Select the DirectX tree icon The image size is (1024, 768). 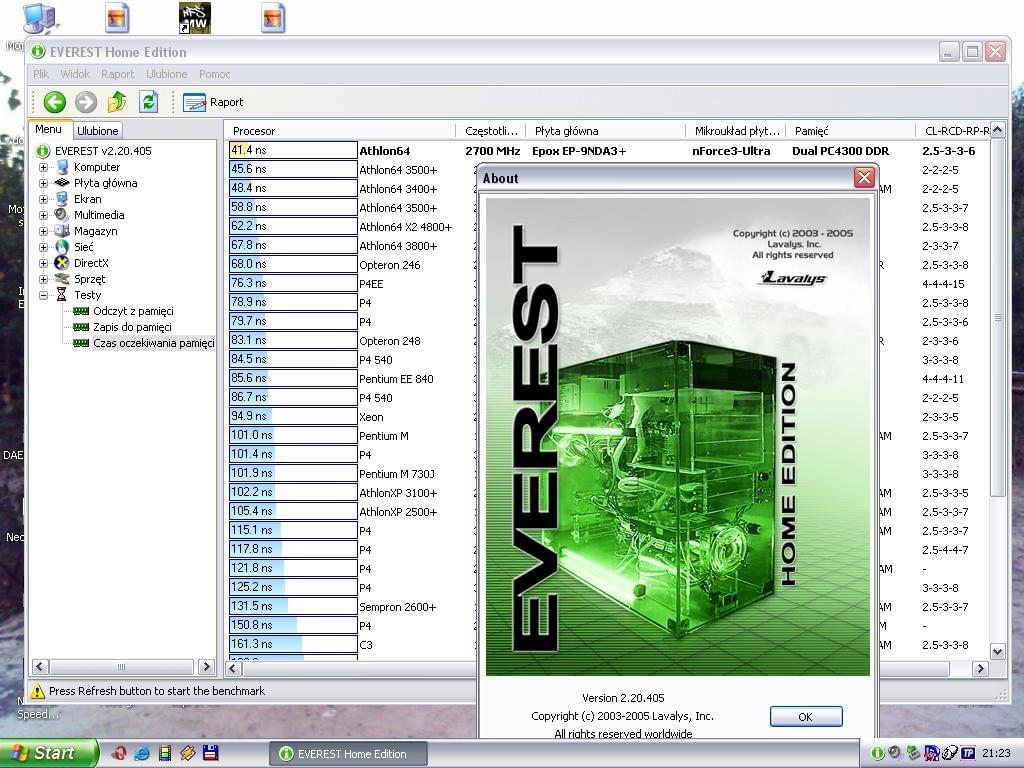click(x=62, y=263)
